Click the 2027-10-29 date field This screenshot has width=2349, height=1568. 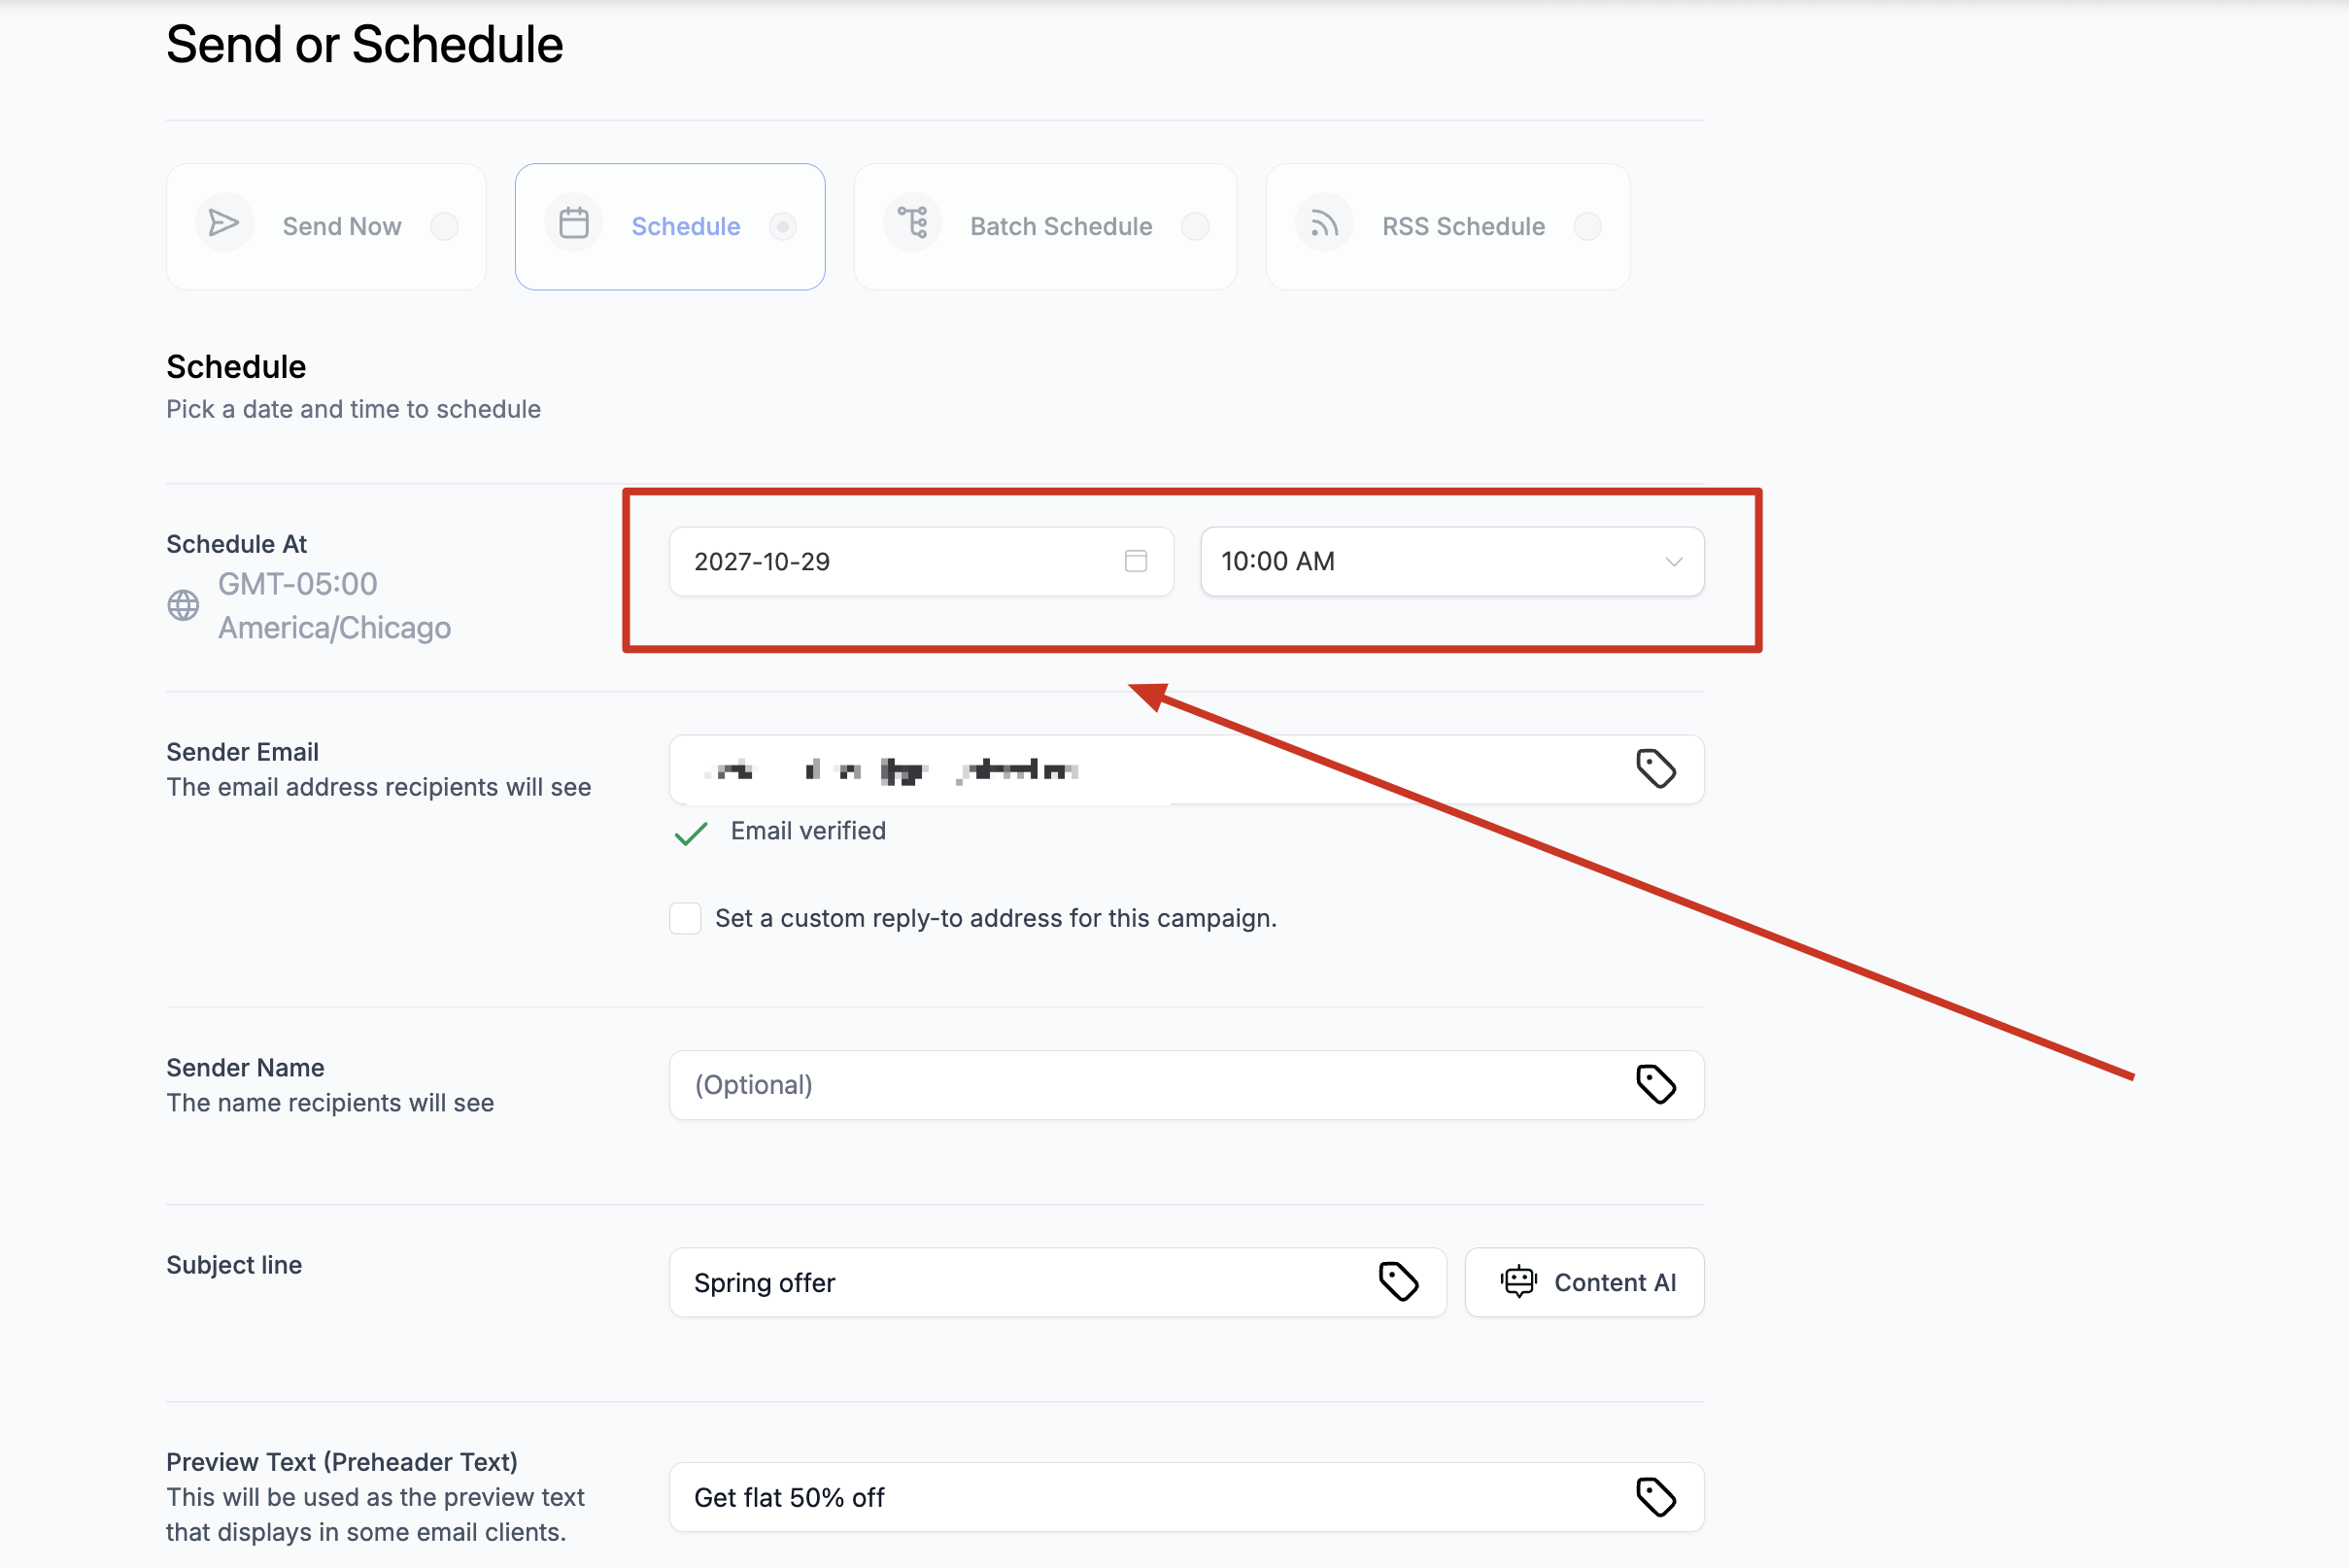900,561
